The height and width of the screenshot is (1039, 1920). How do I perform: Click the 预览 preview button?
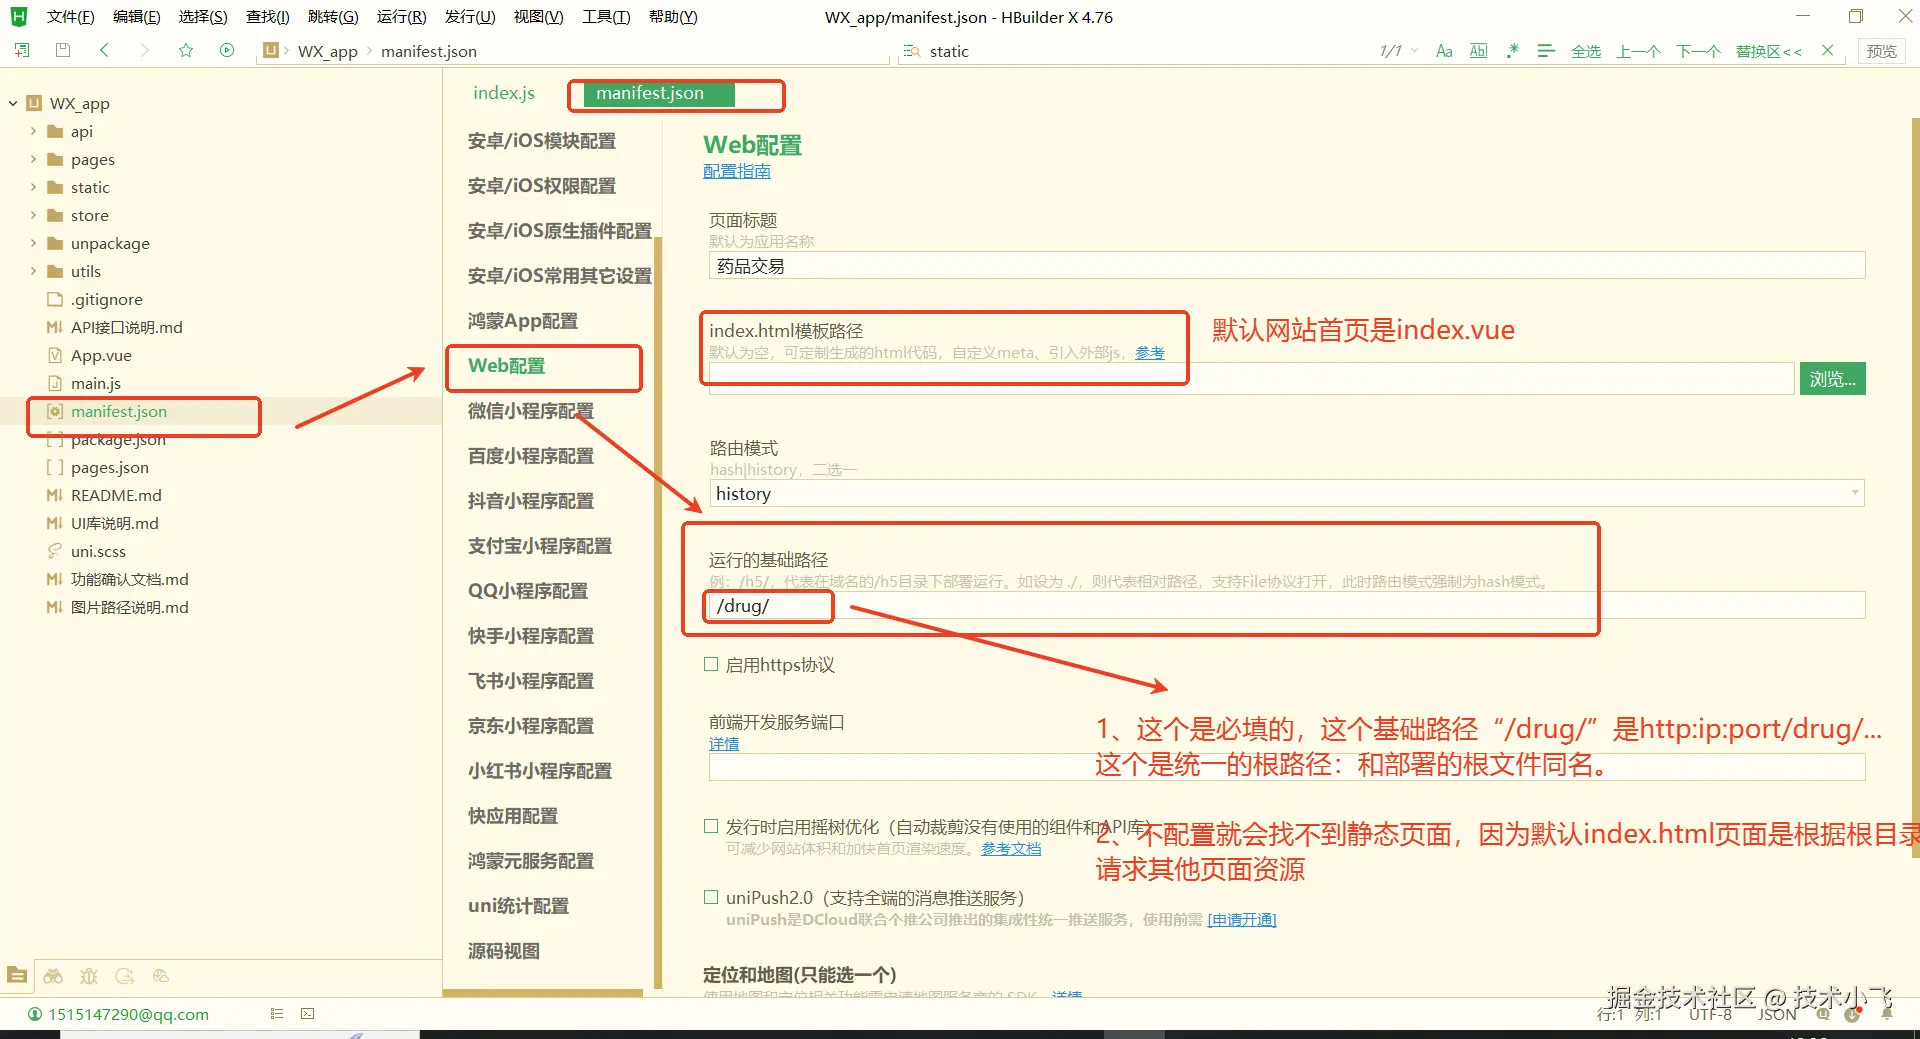coord(1881,51)
